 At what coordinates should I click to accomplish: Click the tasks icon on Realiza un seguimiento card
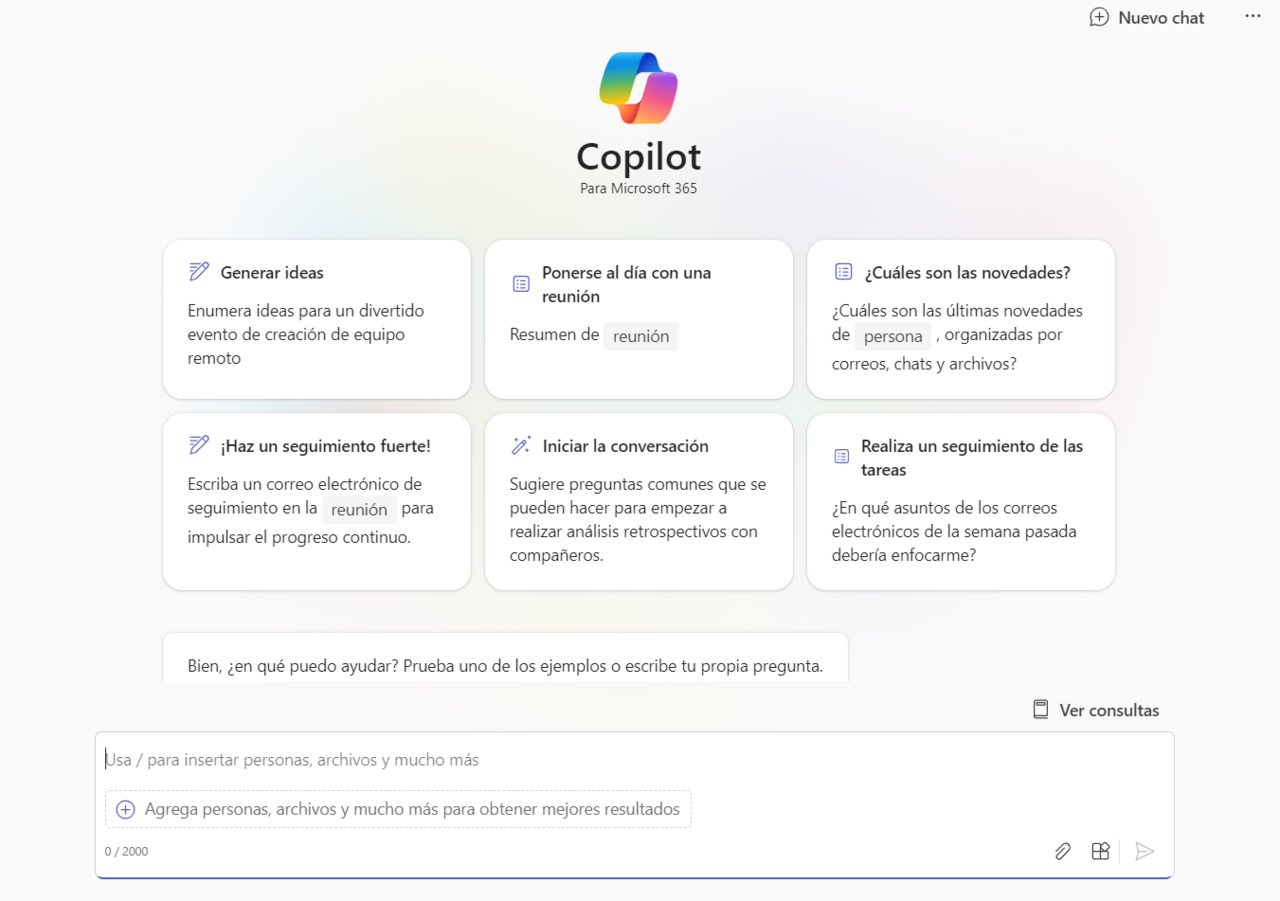point(841,456)
